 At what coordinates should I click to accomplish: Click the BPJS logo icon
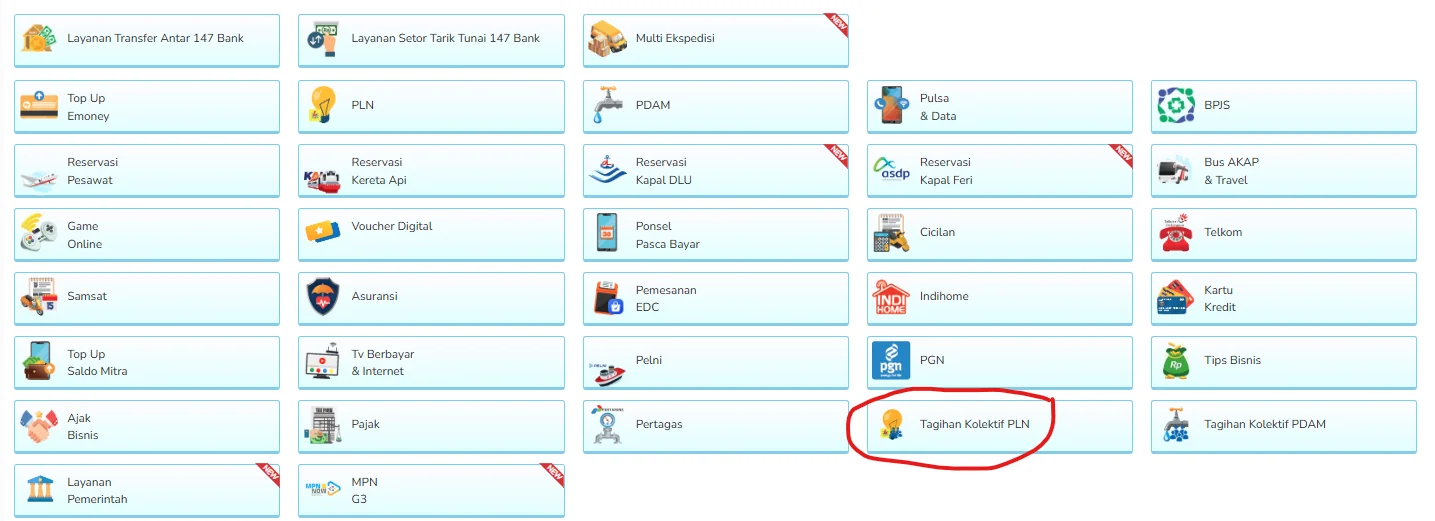tap(1176, 105)
